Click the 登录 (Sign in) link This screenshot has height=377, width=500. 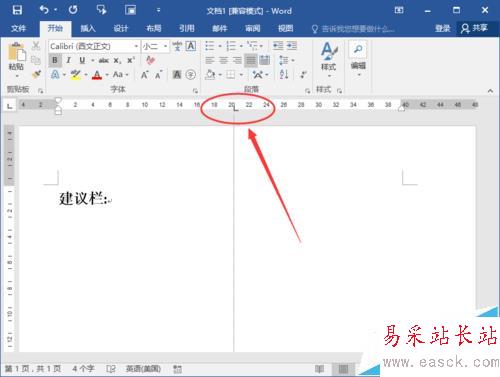pyautogui.click(x=443, y=28)
